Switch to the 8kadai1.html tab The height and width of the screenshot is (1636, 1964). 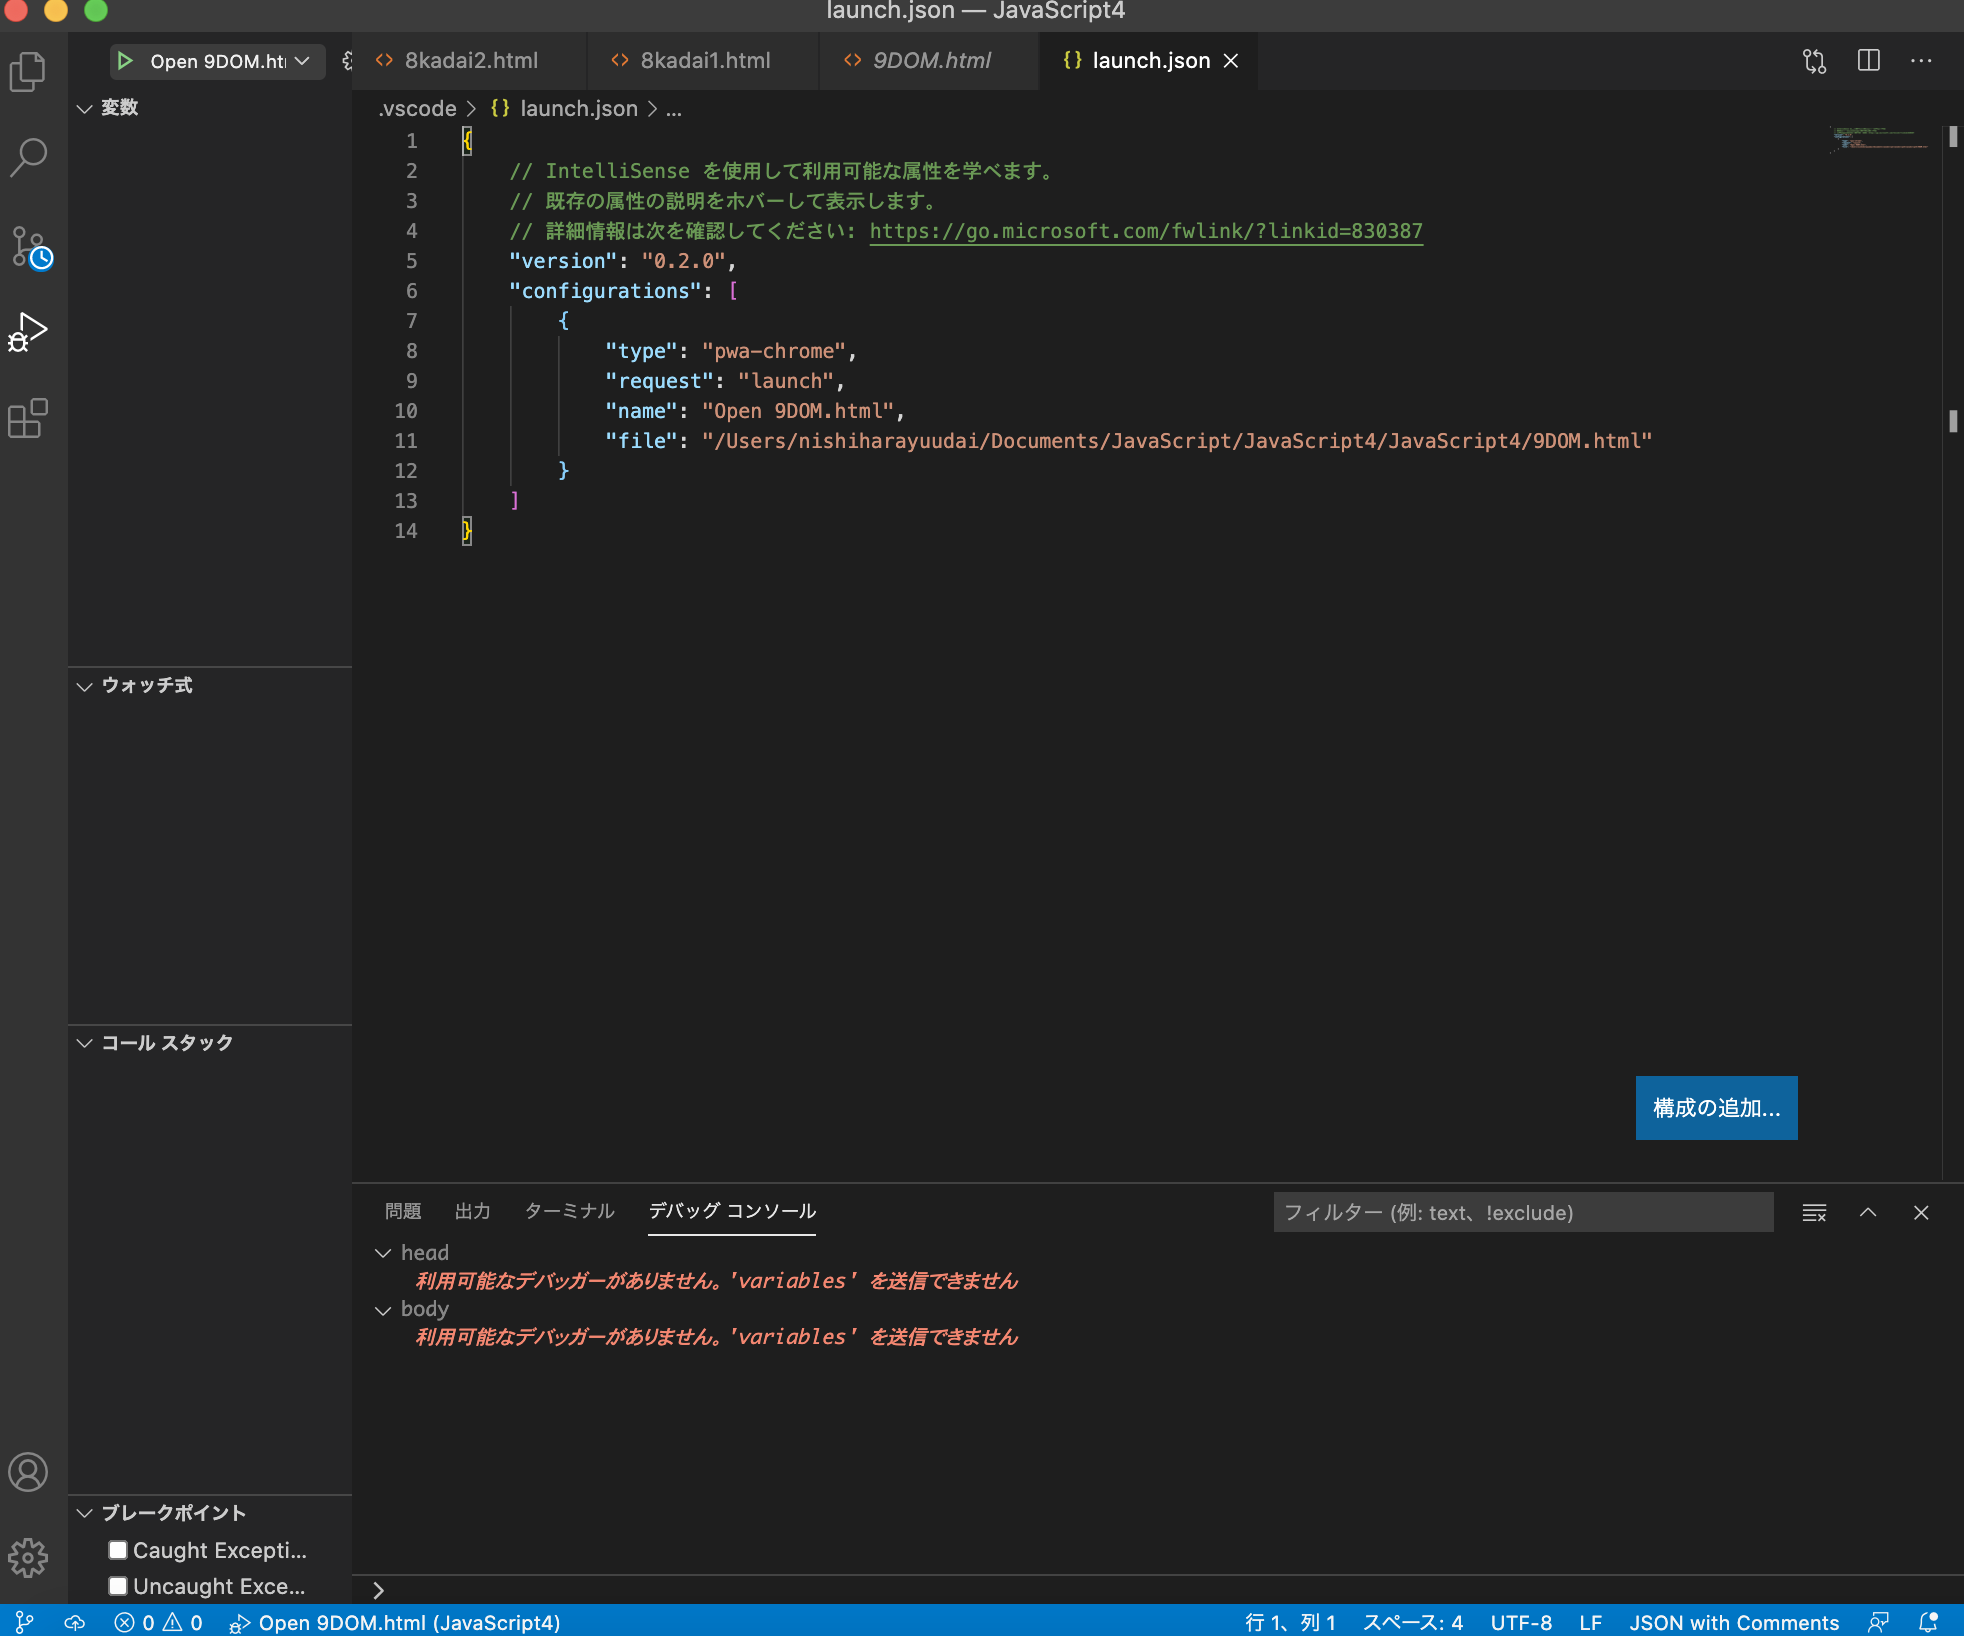click(704, 61)
